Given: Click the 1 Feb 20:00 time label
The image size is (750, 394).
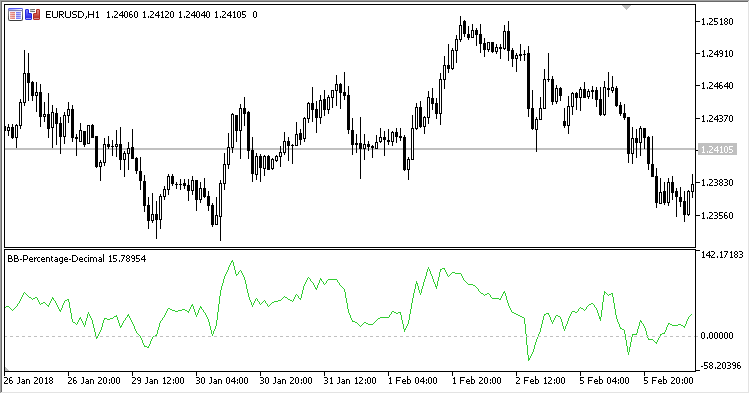Looking at the screenshot, I should click(x=477, y=381).
